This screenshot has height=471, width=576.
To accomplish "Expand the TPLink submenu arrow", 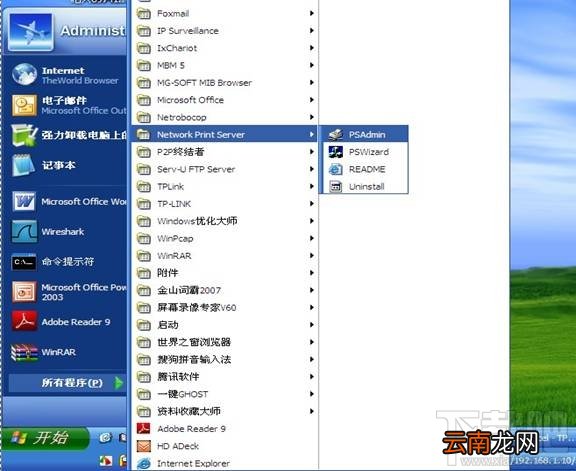I will [312, 186].
